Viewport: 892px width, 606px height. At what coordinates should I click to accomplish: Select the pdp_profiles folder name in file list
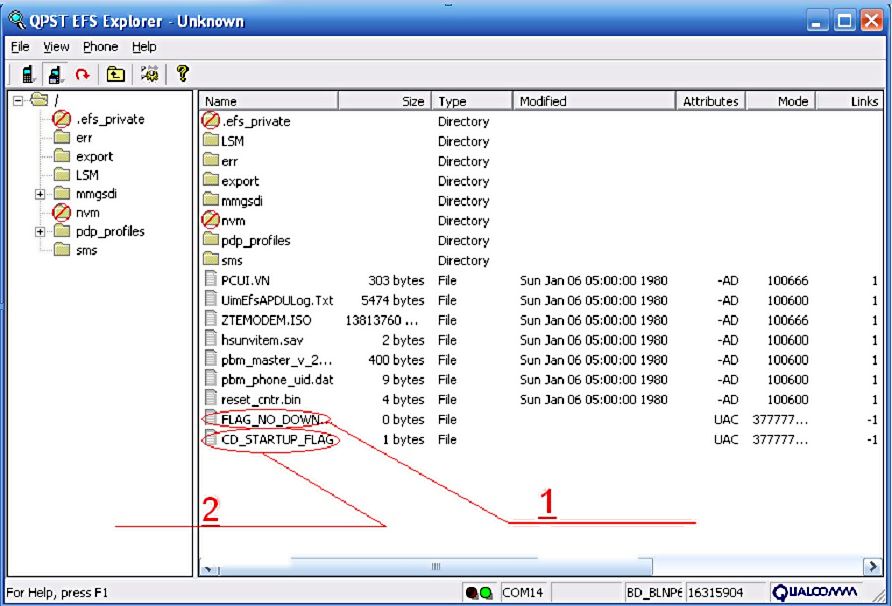[x=255, y=241]
